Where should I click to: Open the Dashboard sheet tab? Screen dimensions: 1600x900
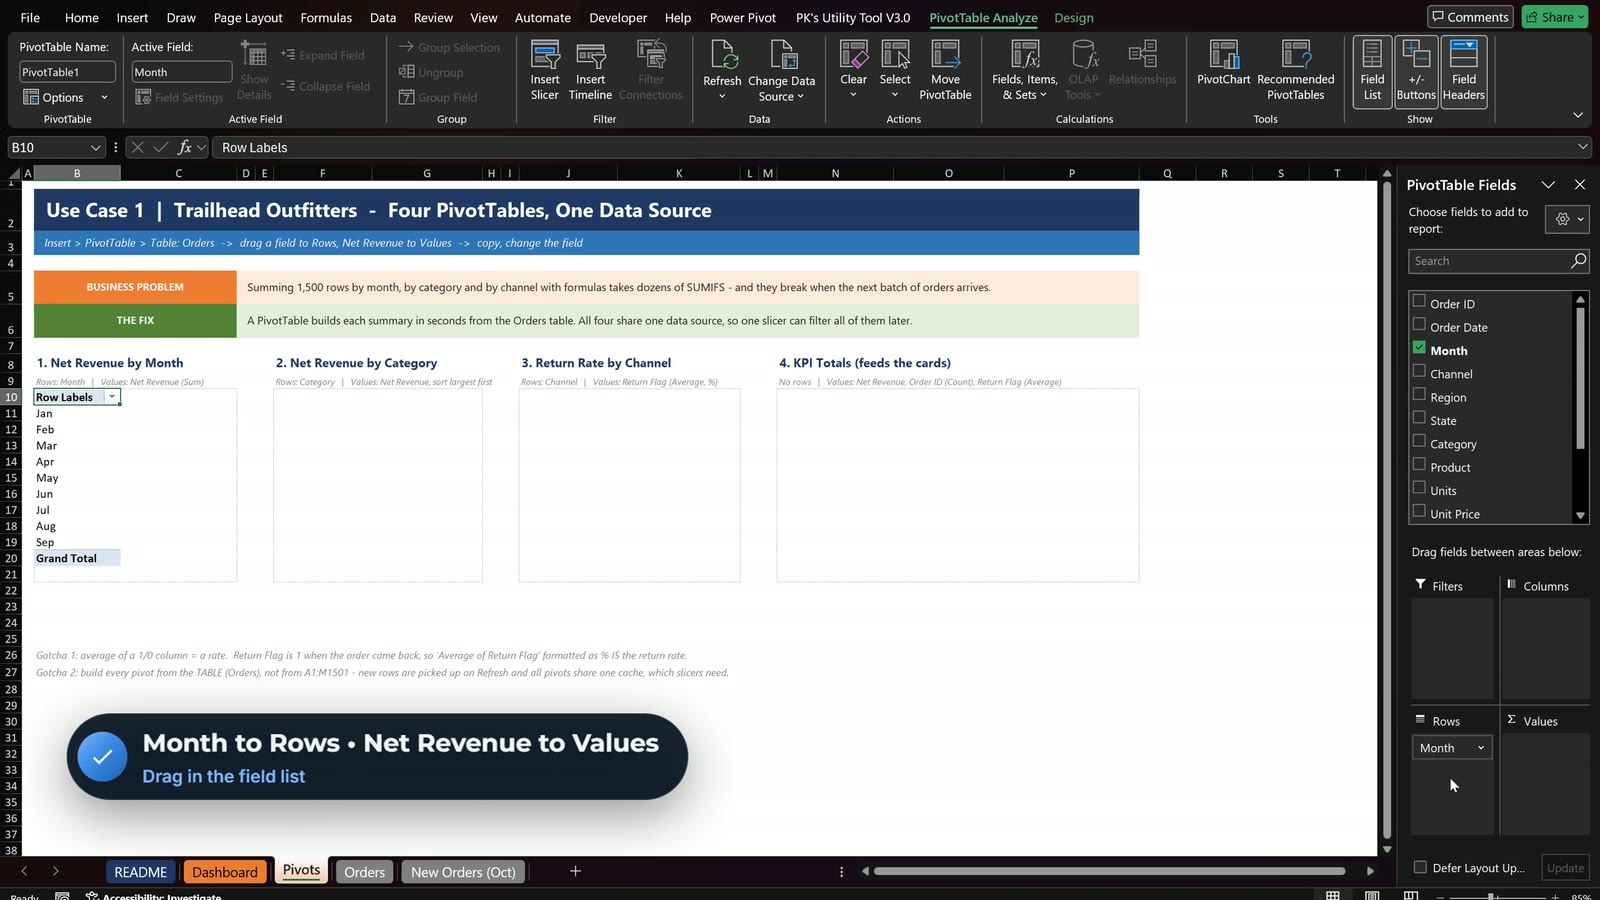[x=225, y=872]
